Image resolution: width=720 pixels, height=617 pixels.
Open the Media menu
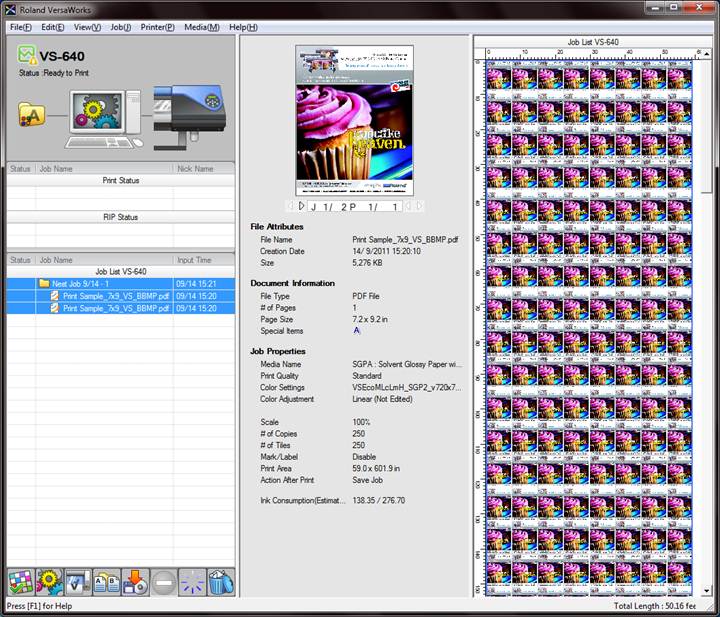click(x=201, y=27)
